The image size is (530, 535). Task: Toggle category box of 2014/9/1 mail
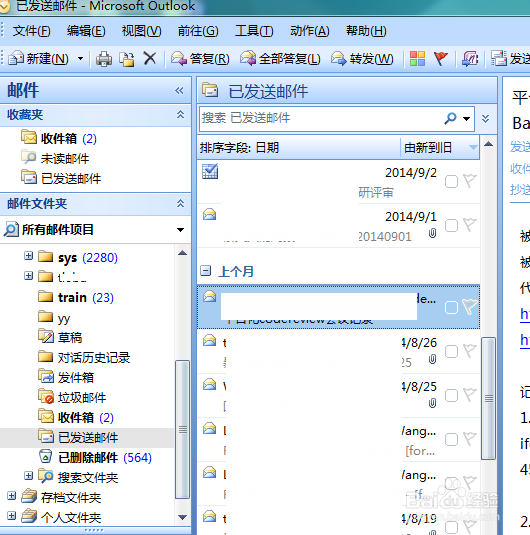pyautogui.click(x=451, y=226)
